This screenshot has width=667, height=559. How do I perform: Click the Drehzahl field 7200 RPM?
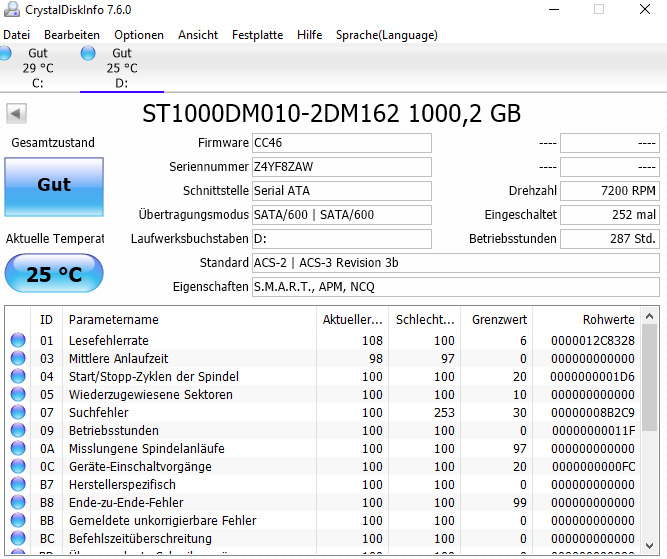pyautogui.click(x=610, y=191)
